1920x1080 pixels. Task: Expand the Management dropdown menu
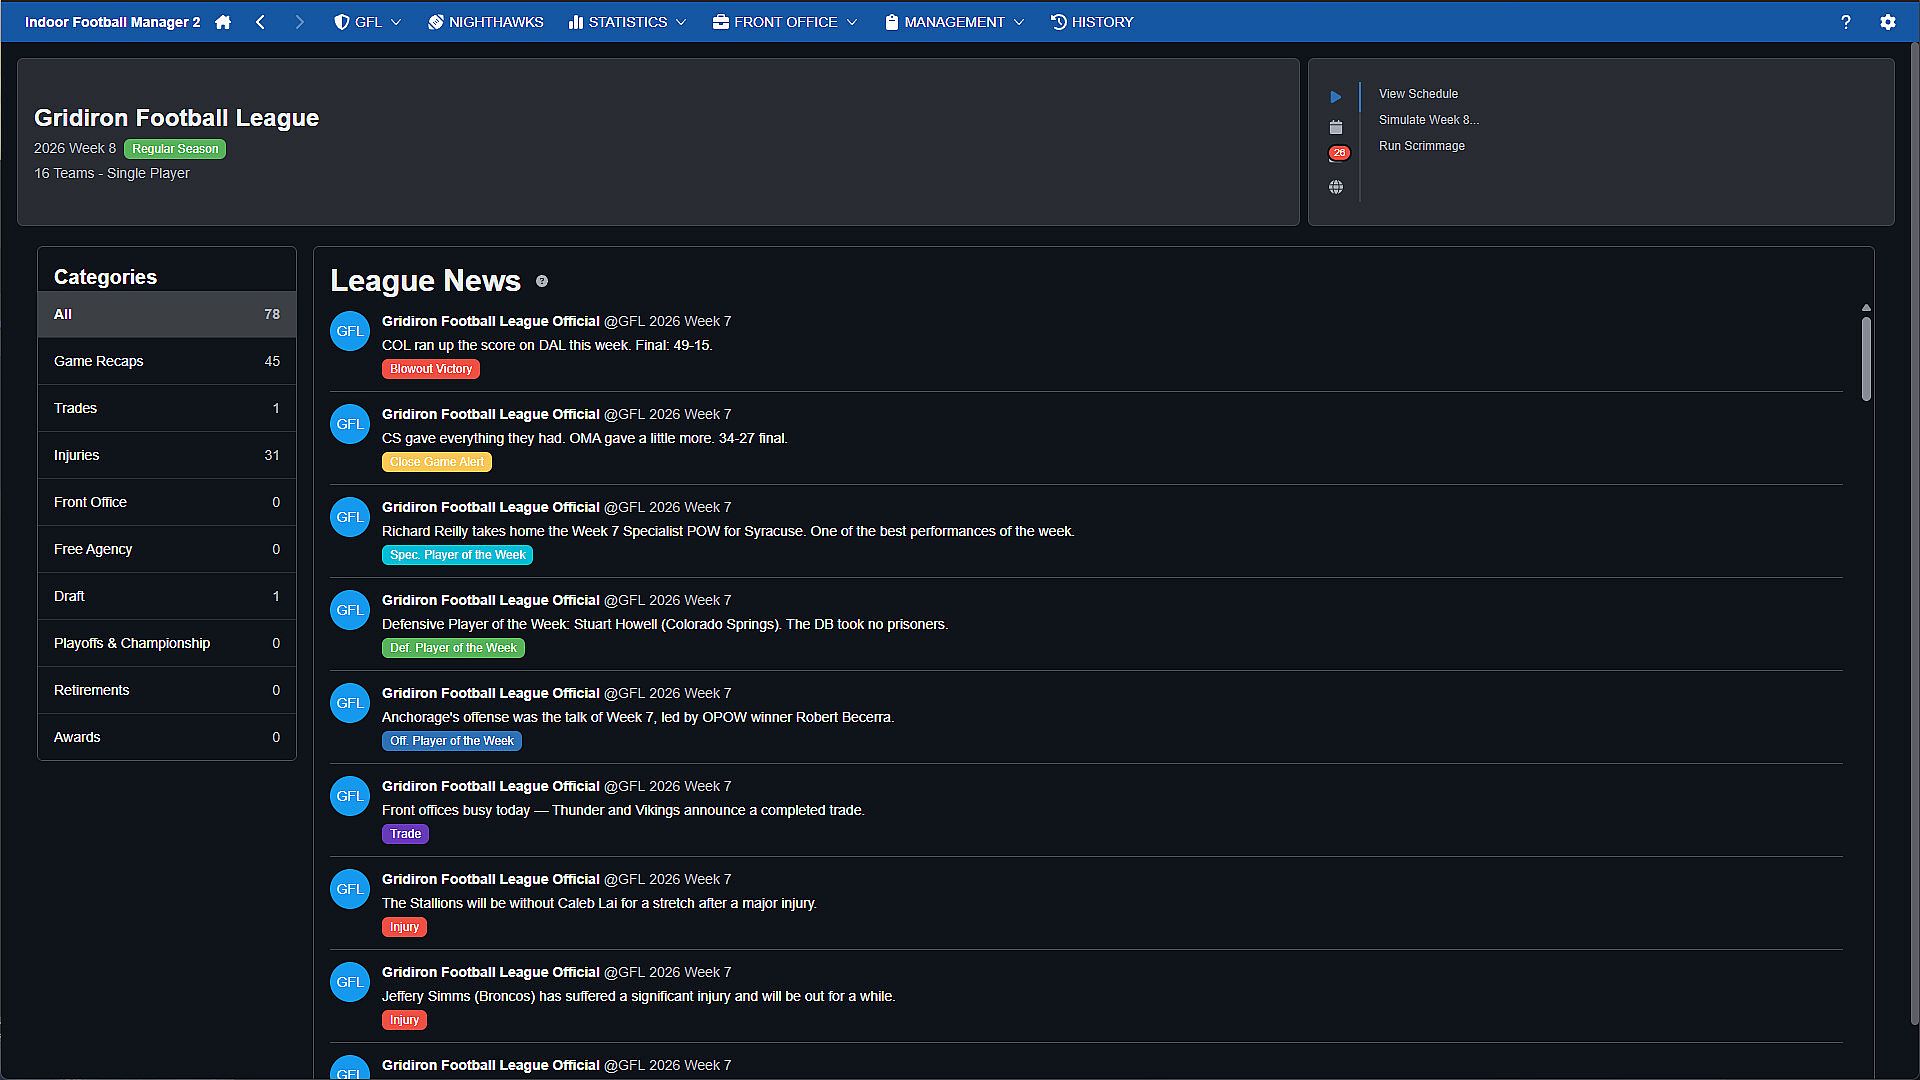coord(955,22)
